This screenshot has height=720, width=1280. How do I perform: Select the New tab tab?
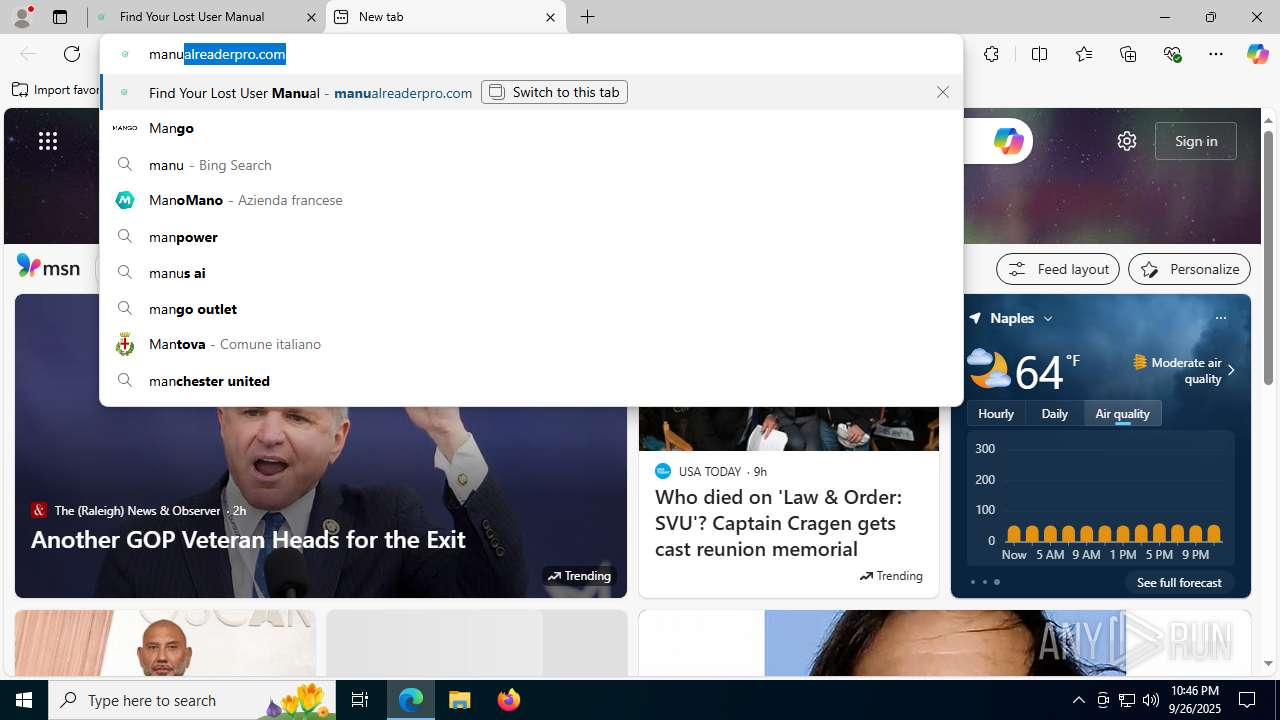[x=445, y=17]
